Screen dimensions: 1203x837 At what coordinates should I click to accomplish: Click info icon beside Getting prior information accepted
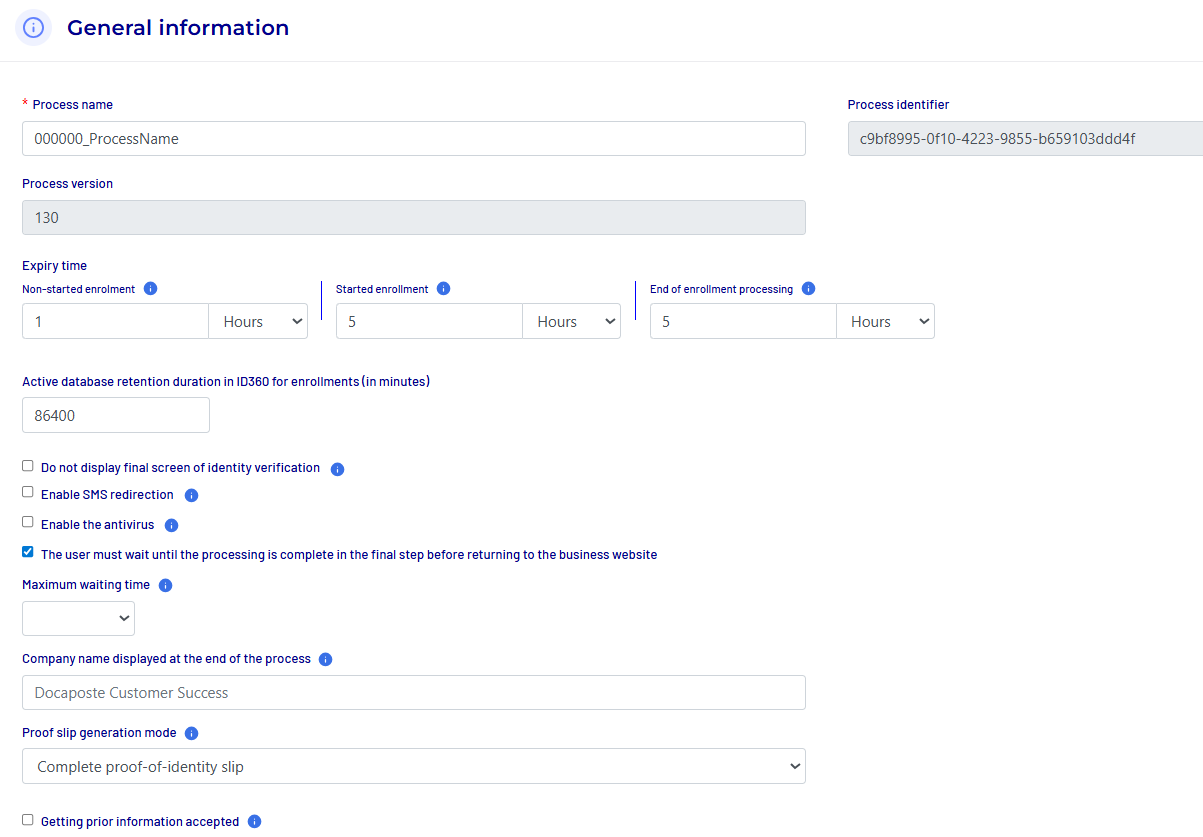(254, 822)
